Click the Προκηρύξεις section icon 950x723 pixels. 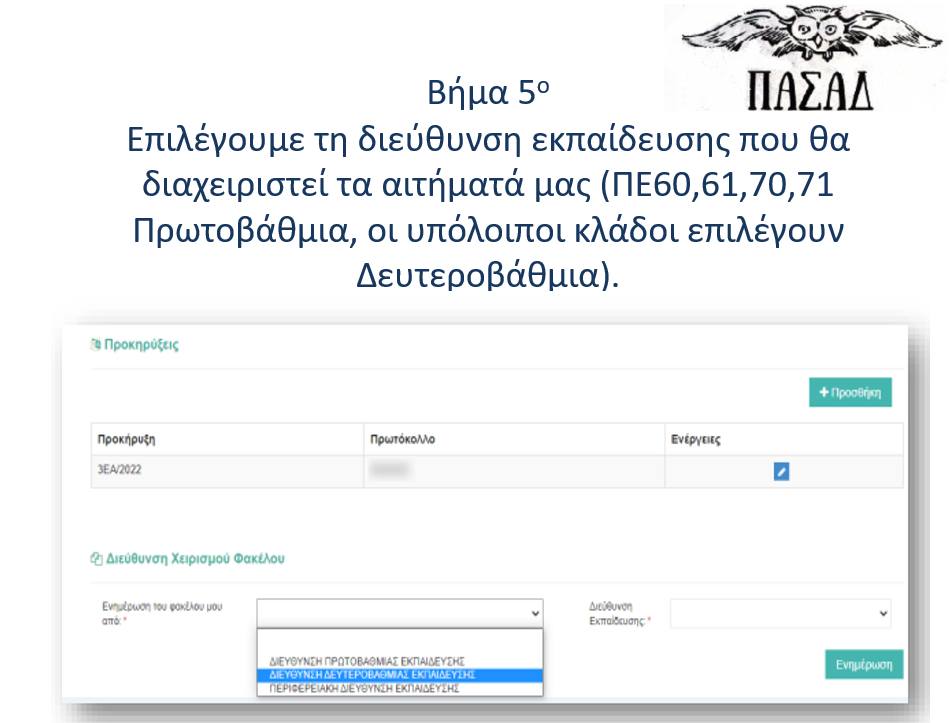[x=96, y=345]
